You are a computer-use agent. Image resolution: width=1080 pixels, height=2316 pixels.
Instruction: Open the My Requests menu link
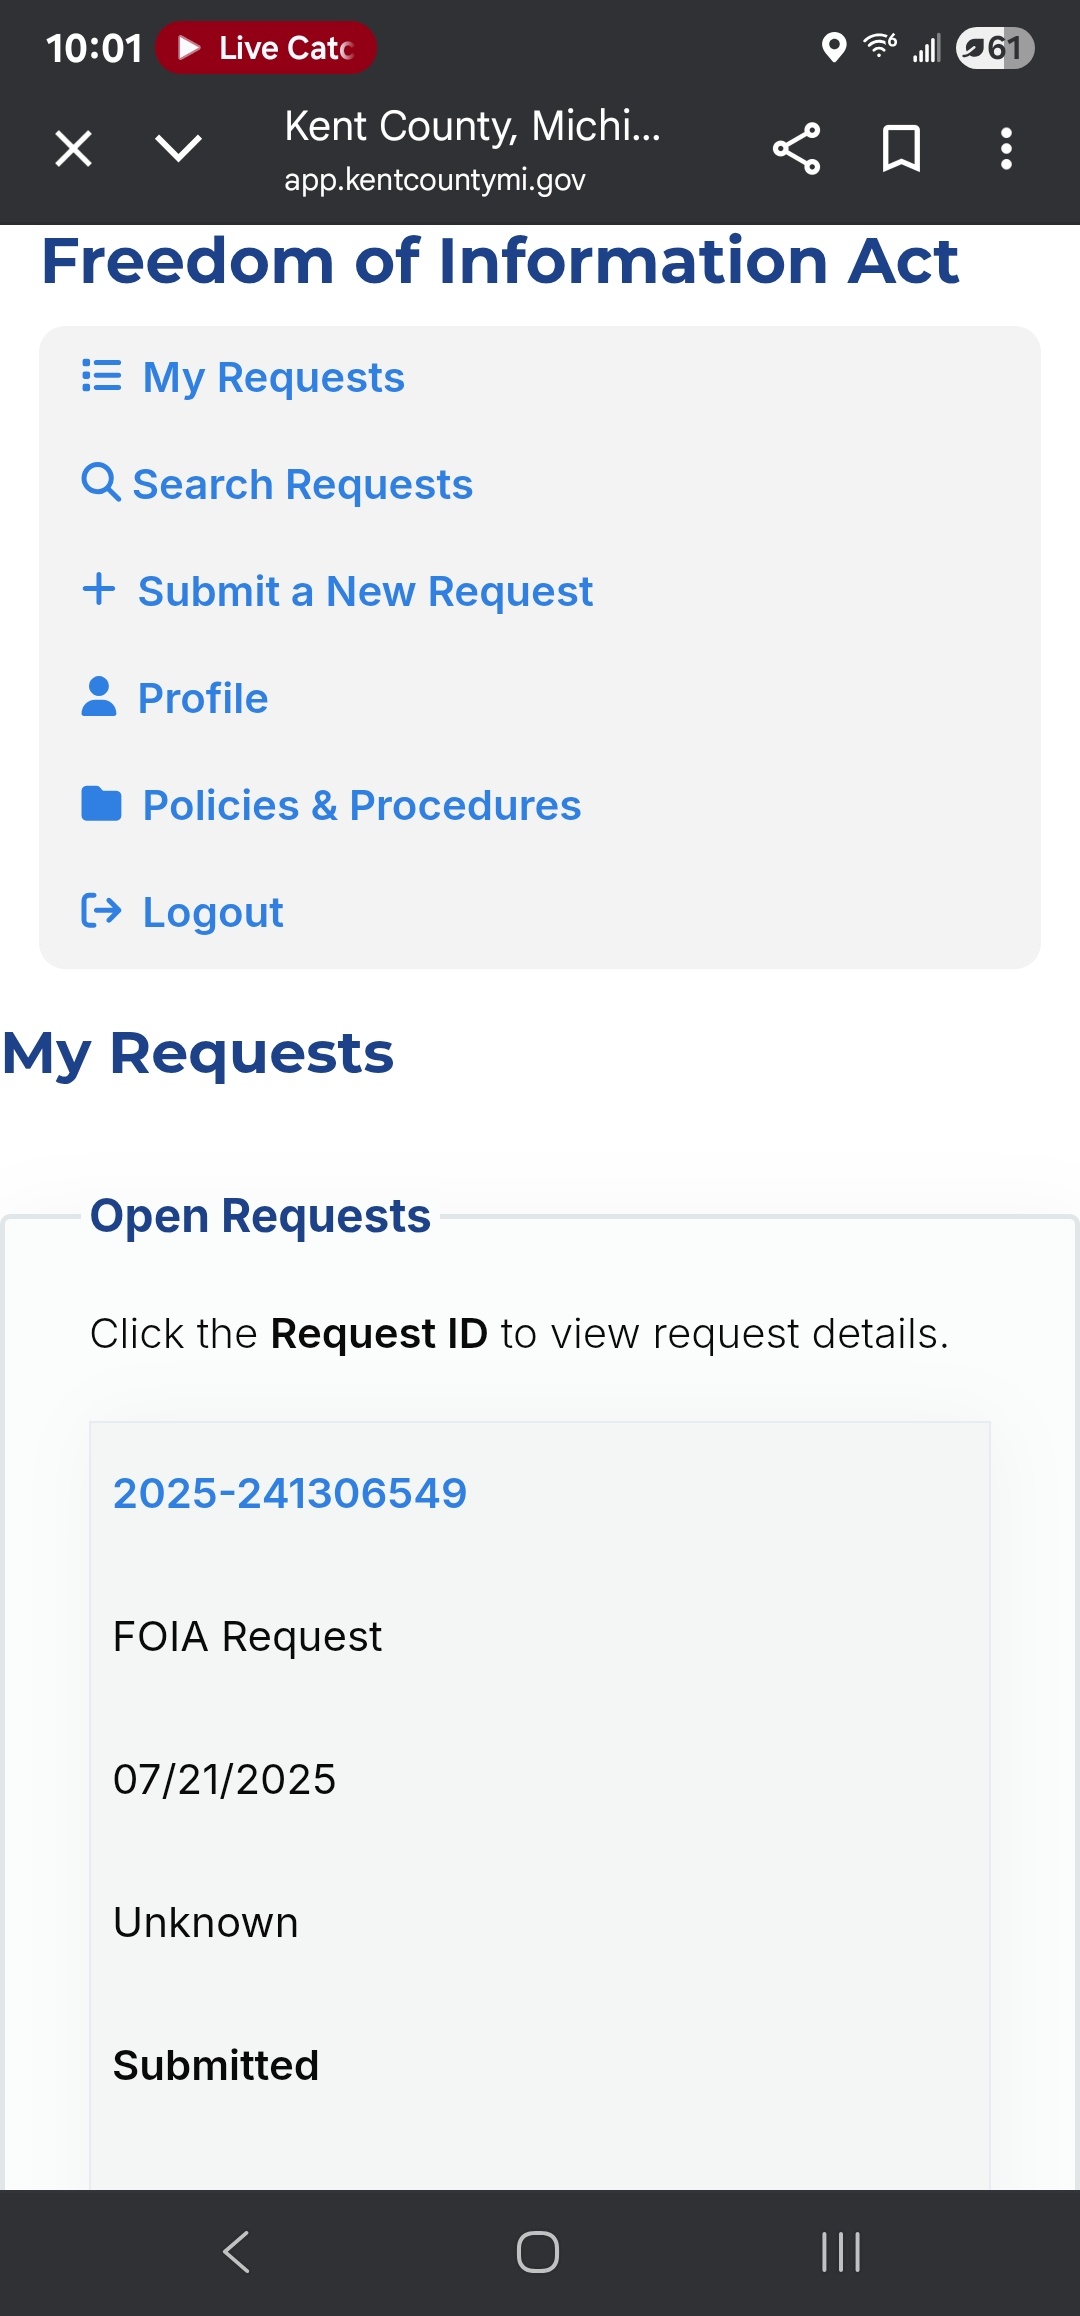coord(274,378)
